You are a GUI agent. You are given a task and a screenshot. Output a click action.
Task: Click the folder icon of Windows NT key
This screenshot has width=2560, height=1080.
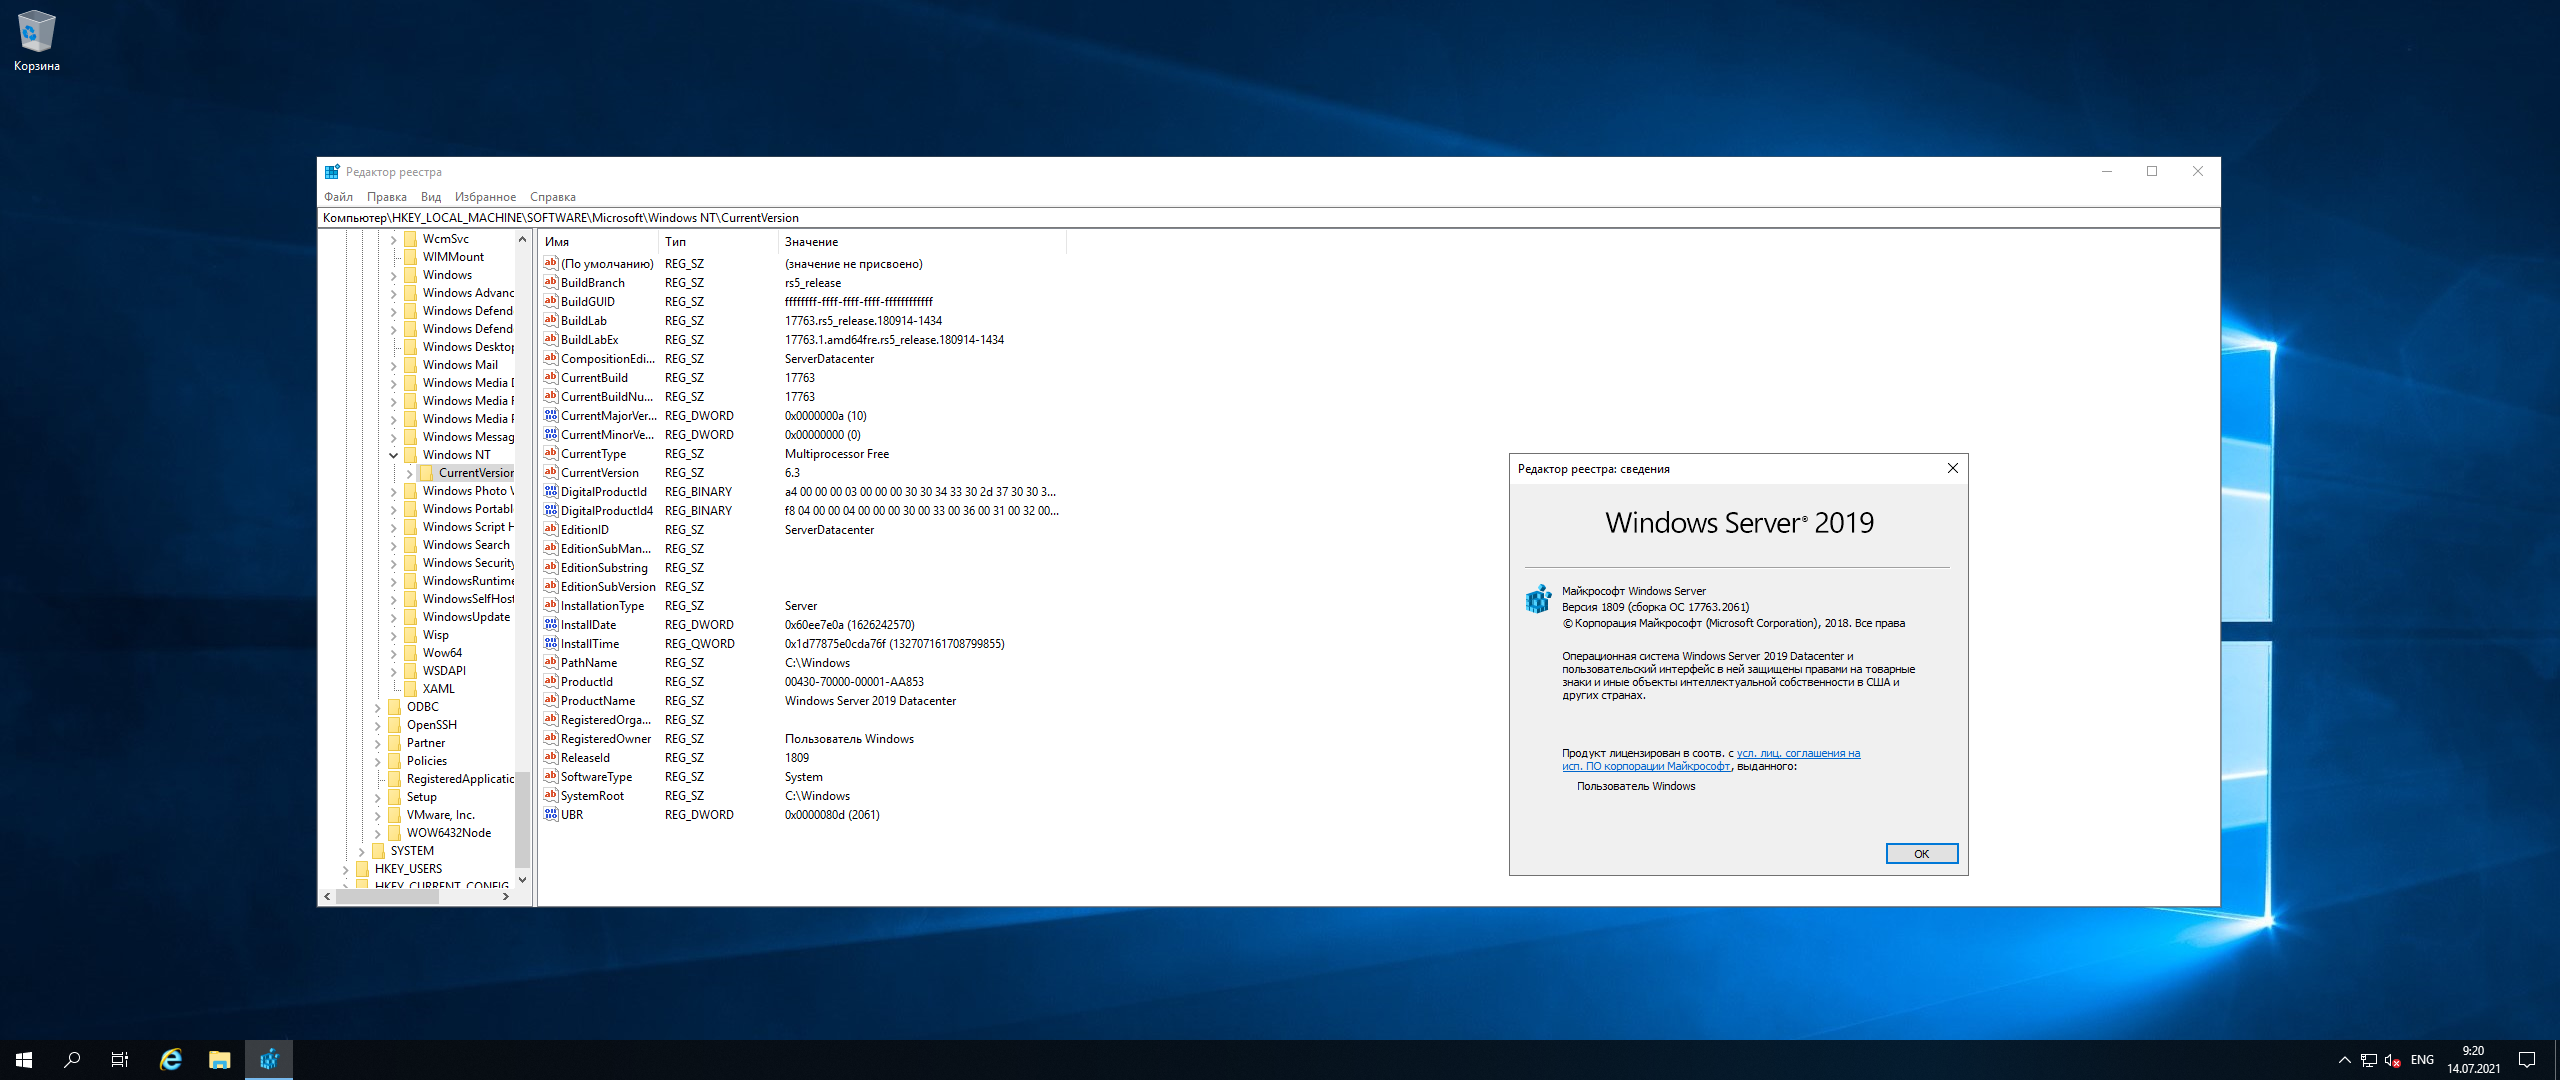tap(410, 455)
